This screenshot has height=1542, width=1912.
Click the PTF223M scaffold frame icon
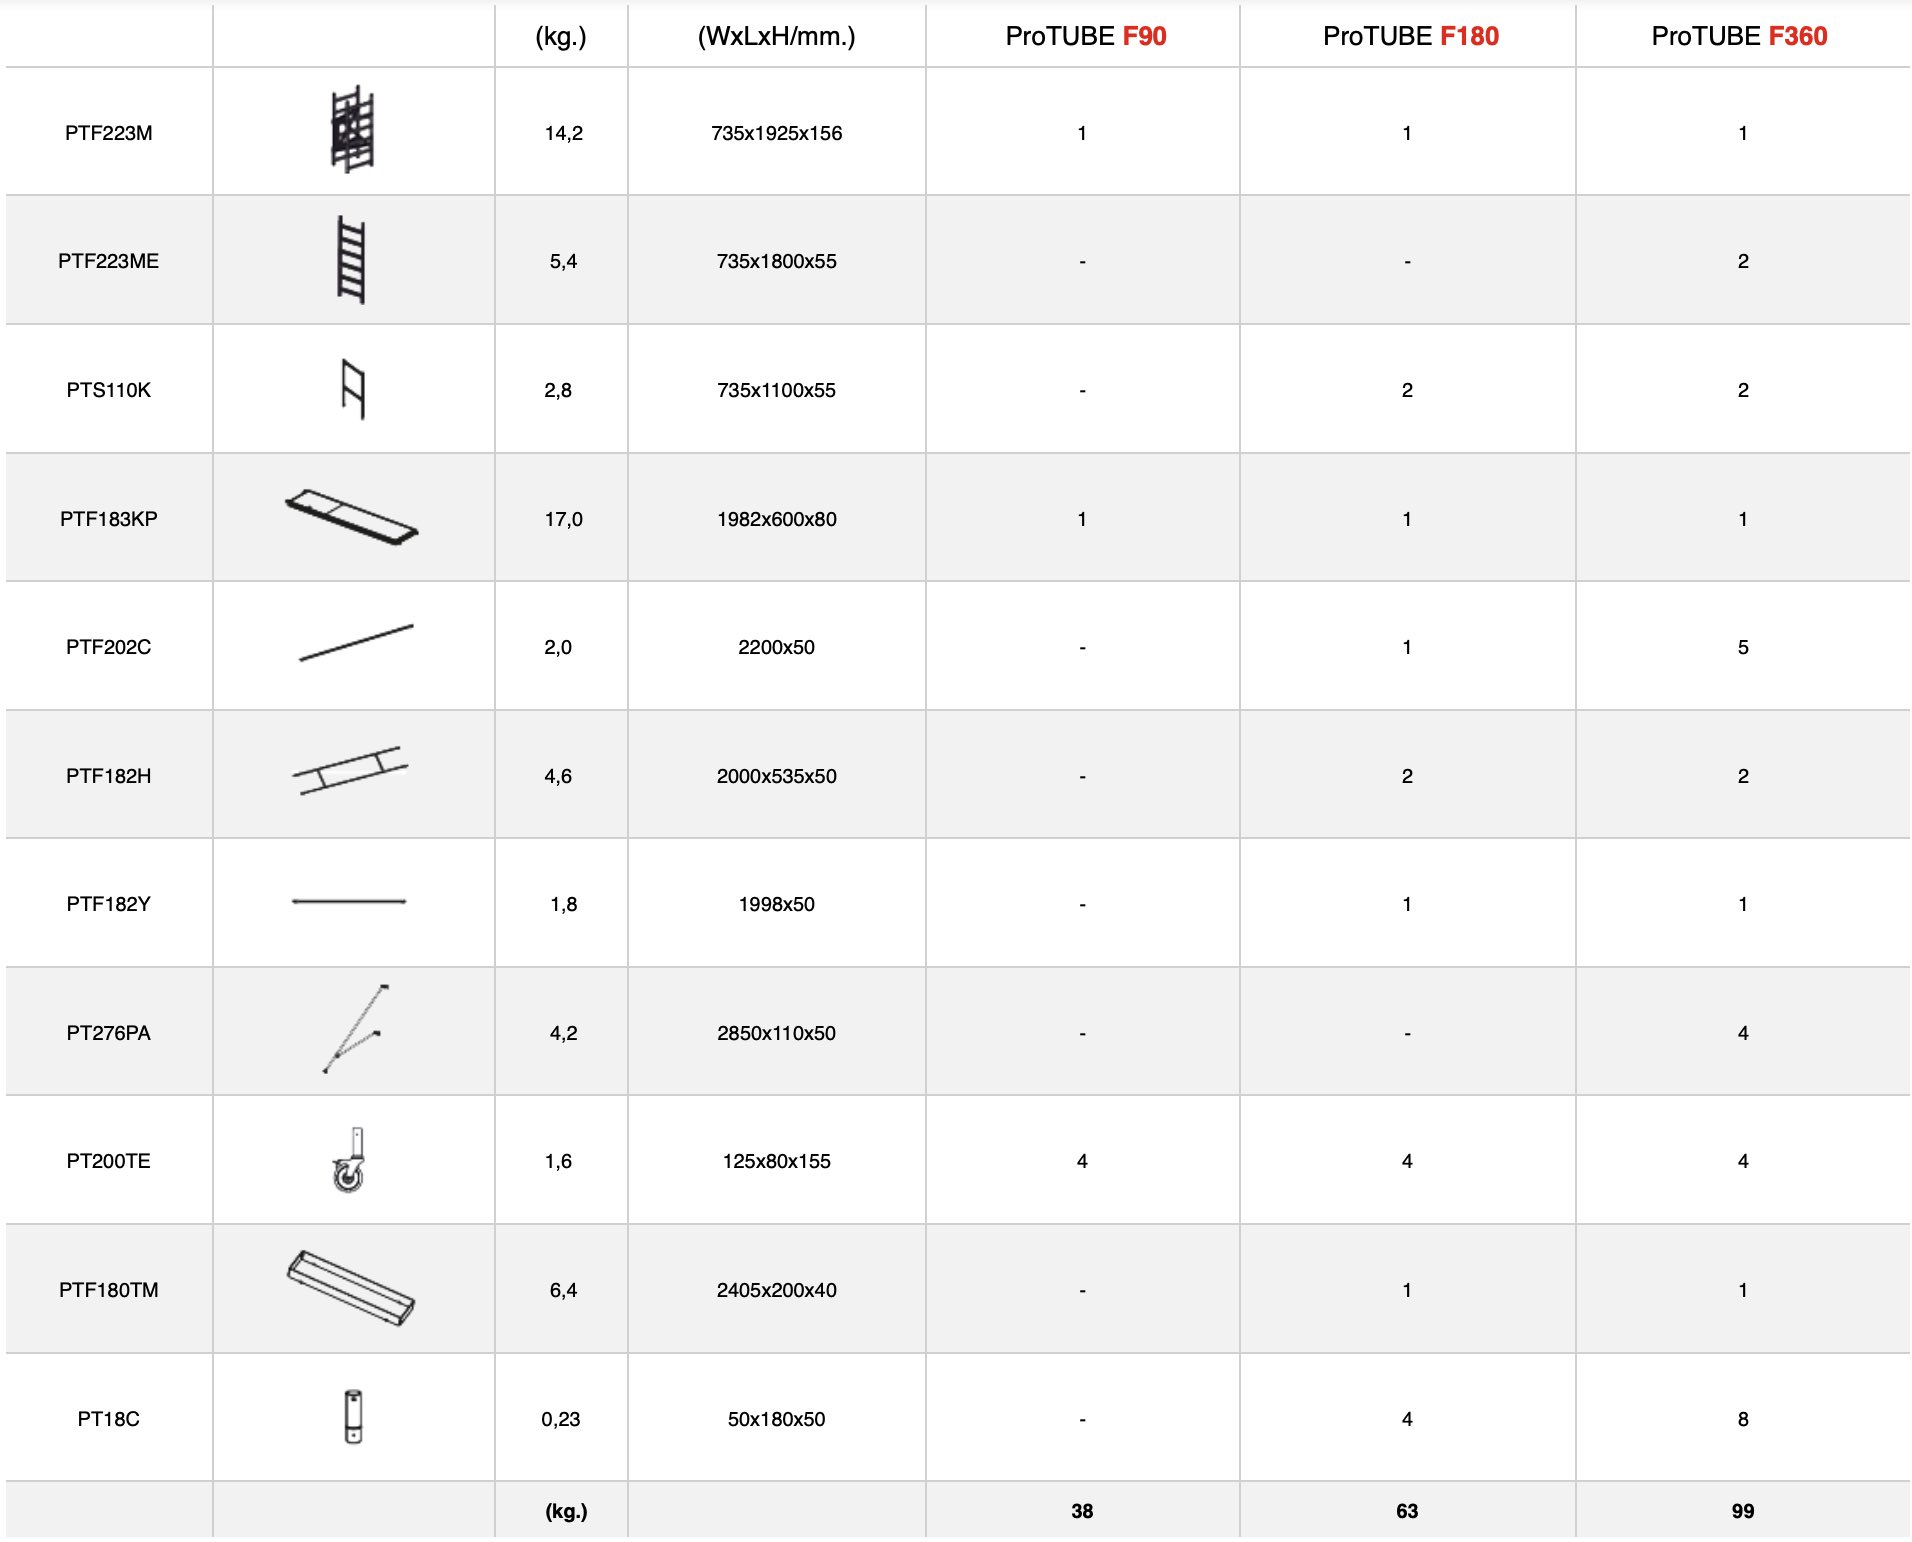[352, 130]
